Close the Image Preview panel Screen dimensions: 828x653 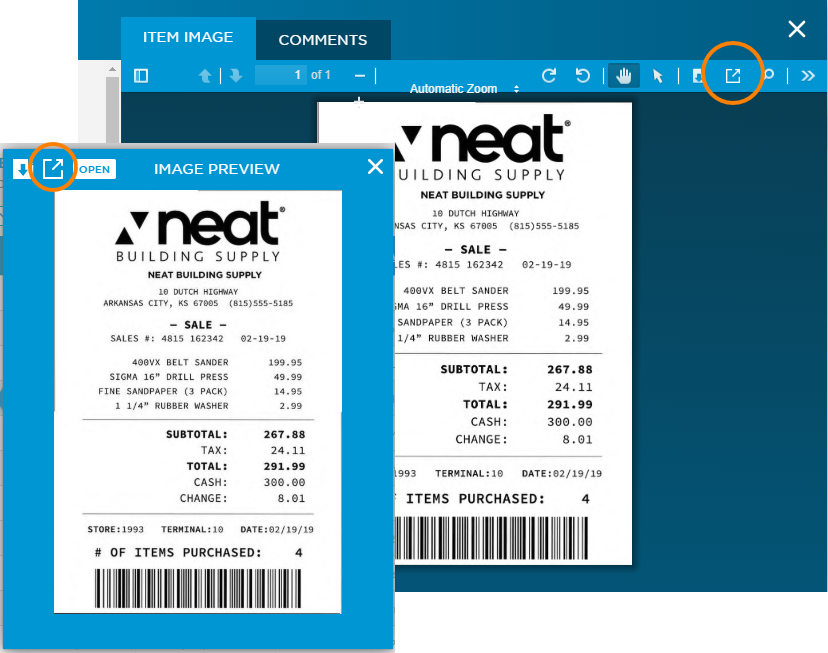(x=375, y=167)
